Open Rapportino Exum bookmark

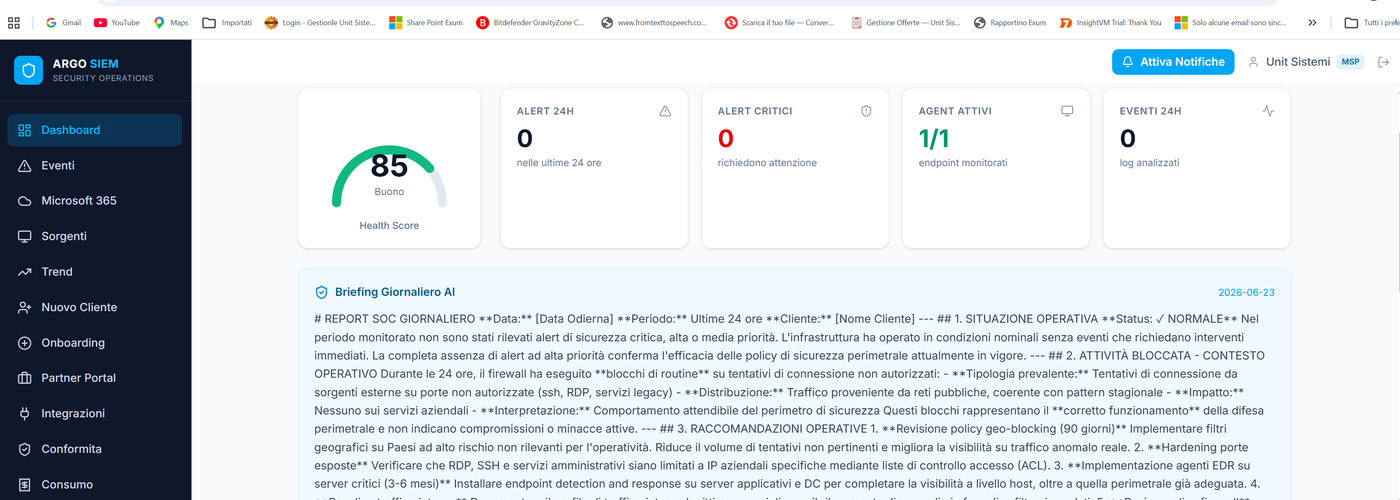pos(1010,22)
